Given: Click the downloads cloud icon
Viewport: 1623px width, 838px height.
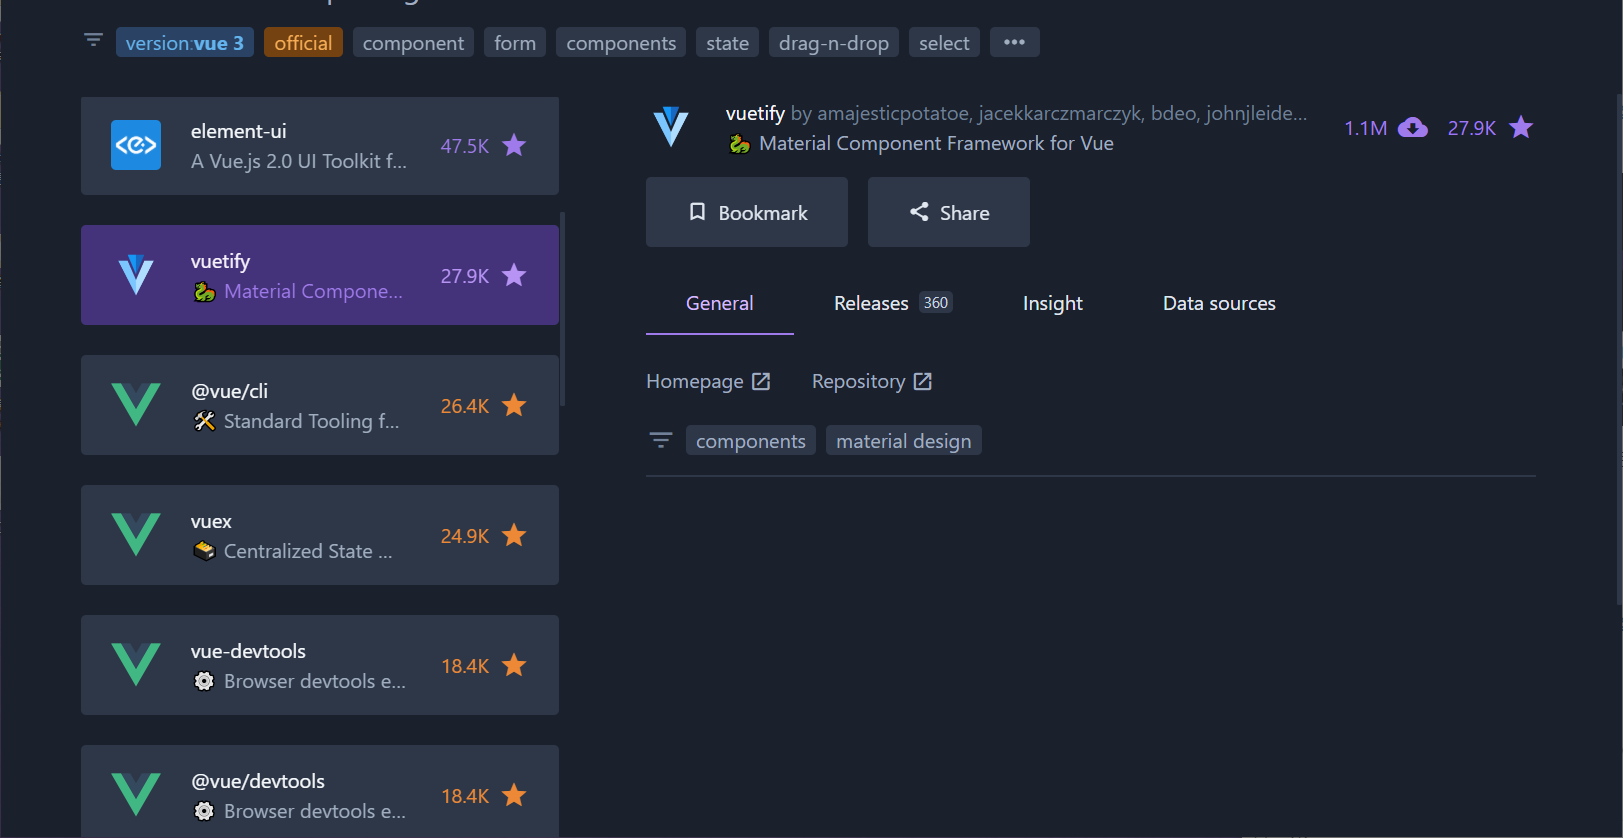Looking at the screenshot, I should [x=1413, y=127].
